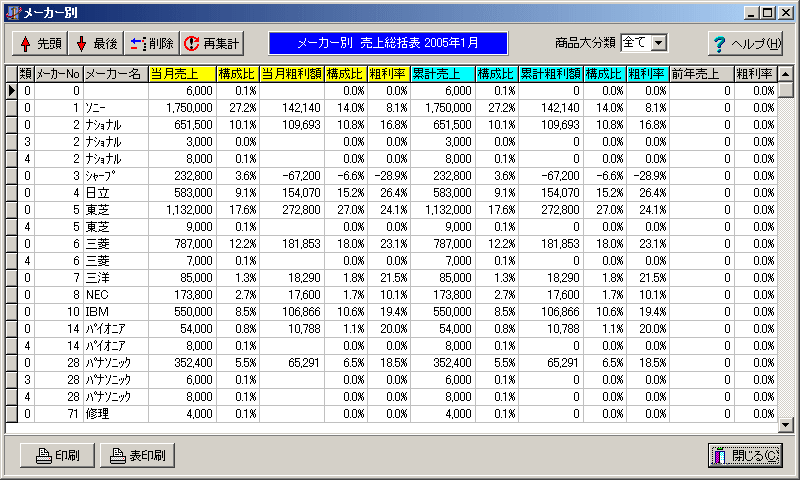Select the row selector with the current-record arrow
Viewport: 800px width, 480px height.
[x=11, y=91]
